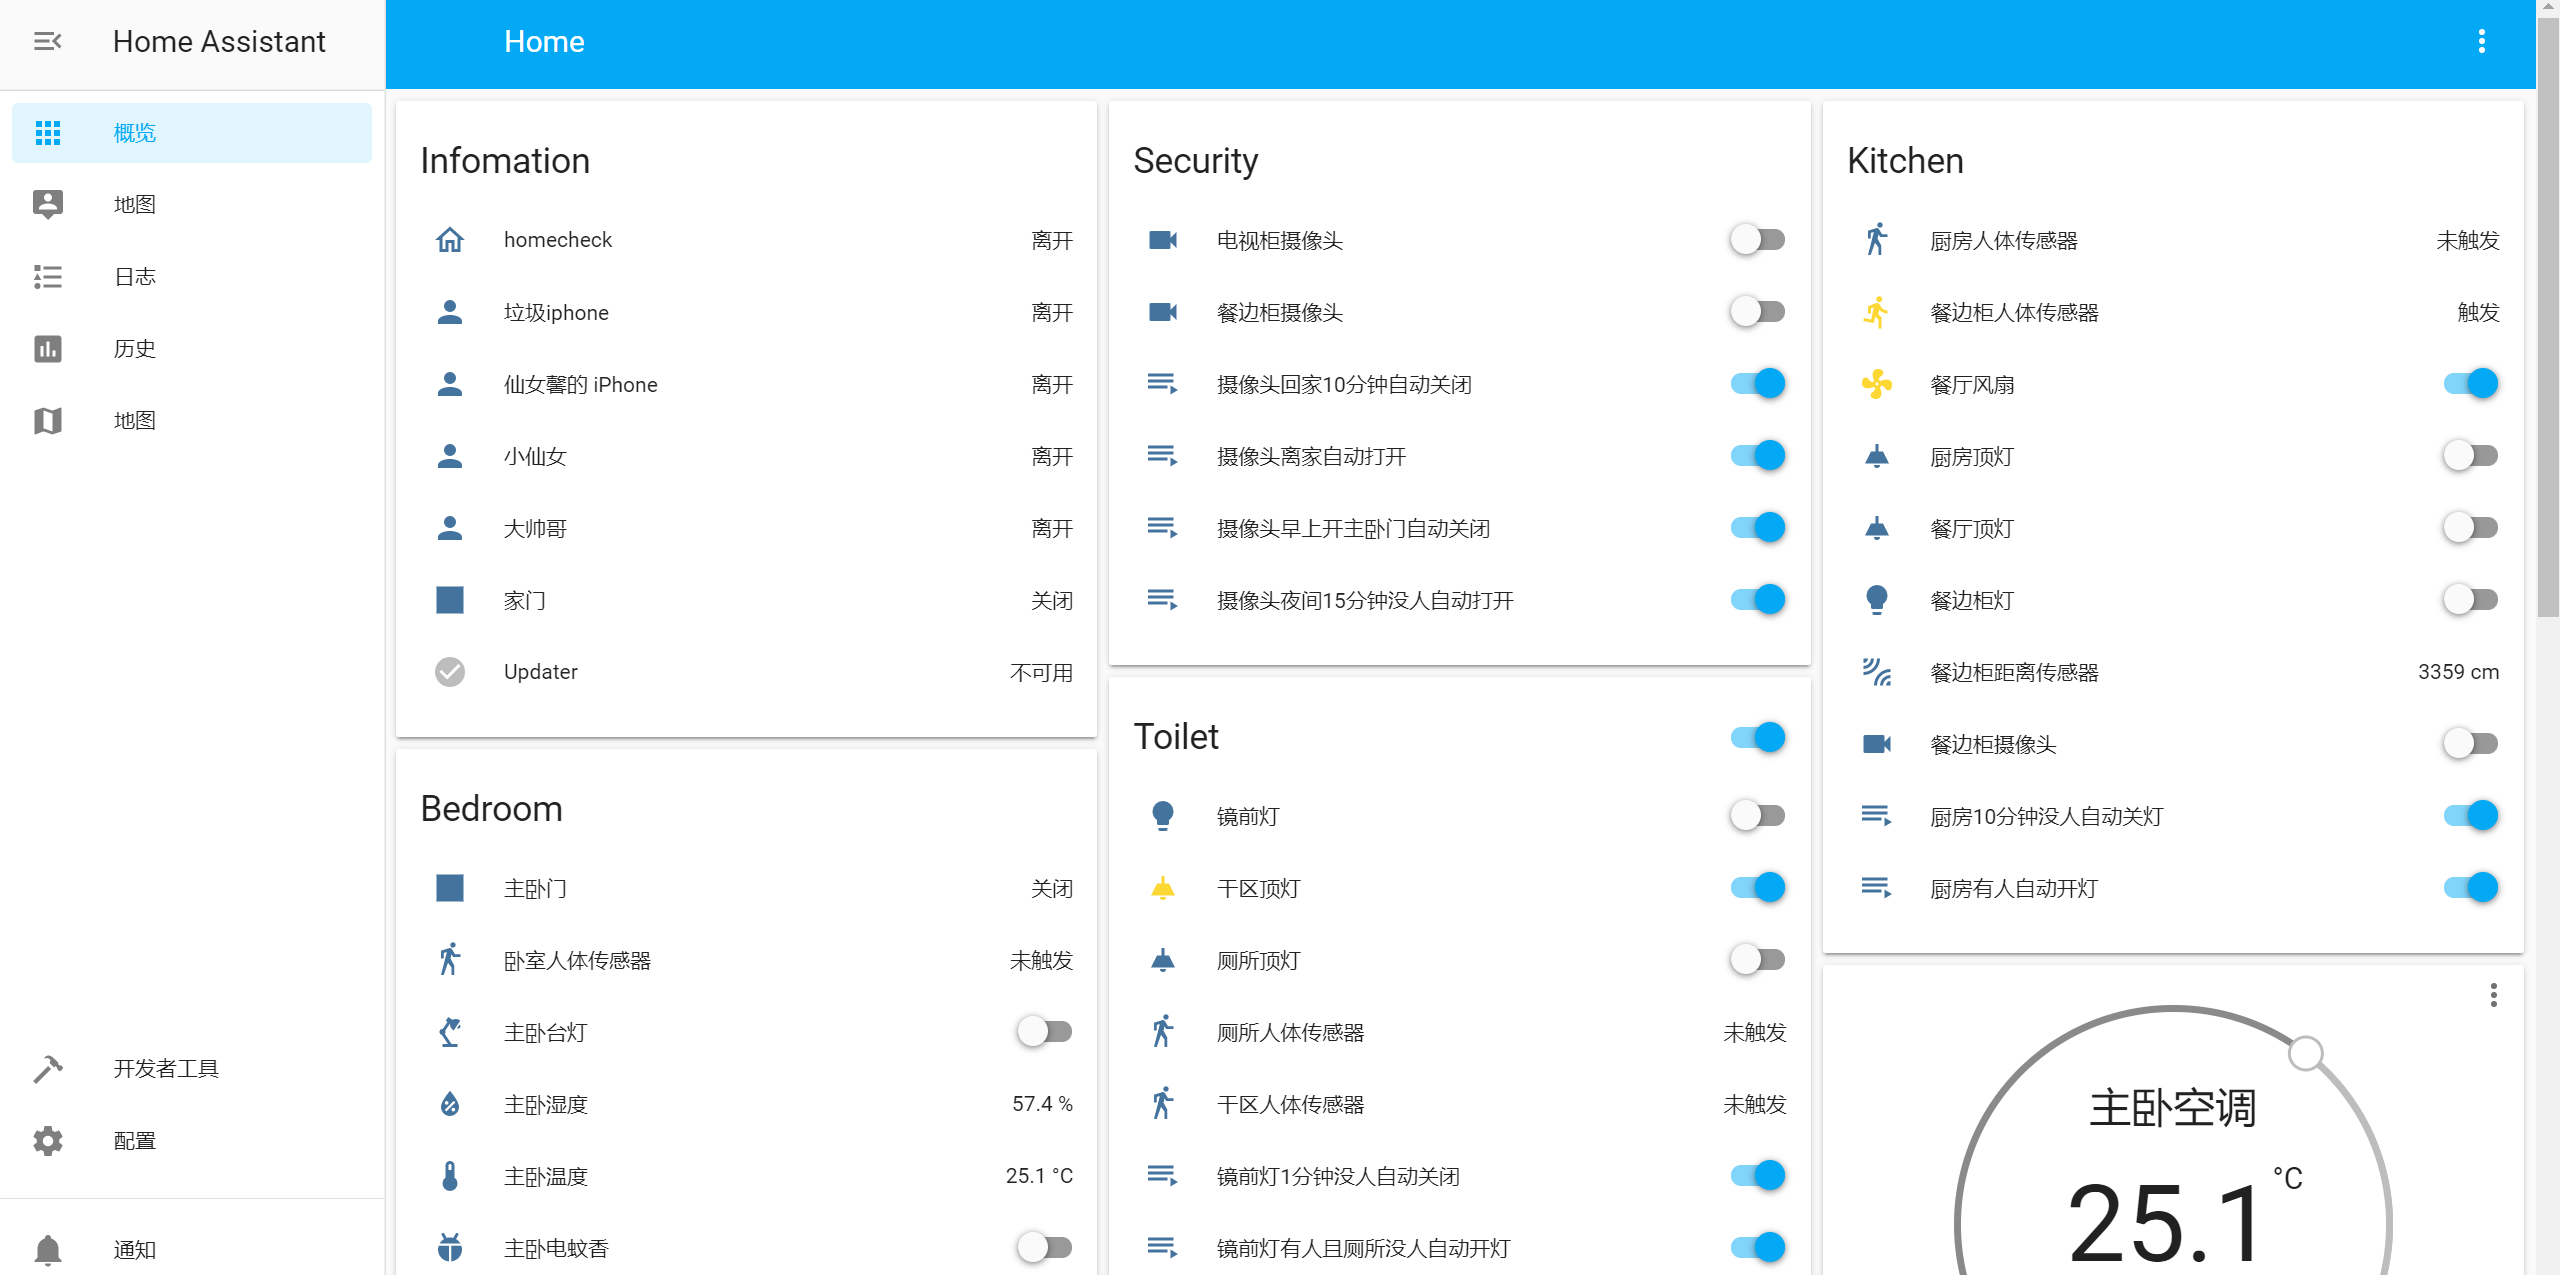Click the 餐厅风扇 fan icon
2560x1275 pixels.
point(1876,384)
